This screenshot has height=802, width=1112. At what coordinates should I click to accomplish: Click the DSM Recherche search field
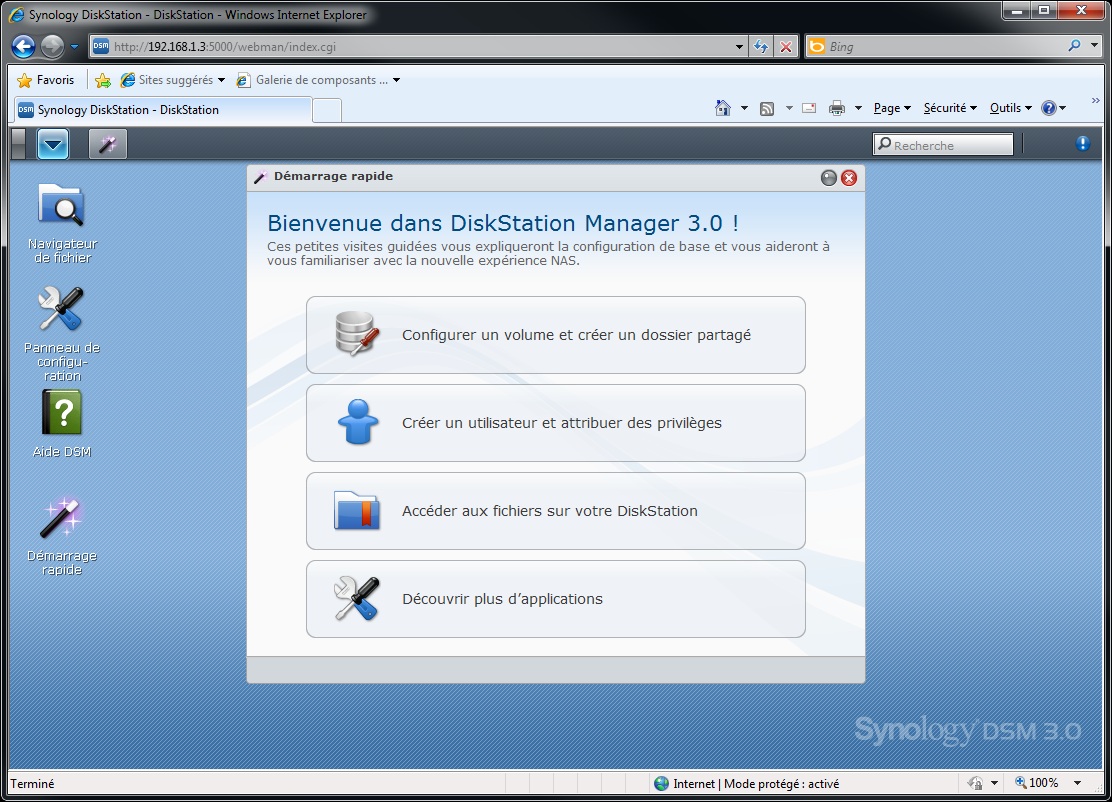point(943,145)
